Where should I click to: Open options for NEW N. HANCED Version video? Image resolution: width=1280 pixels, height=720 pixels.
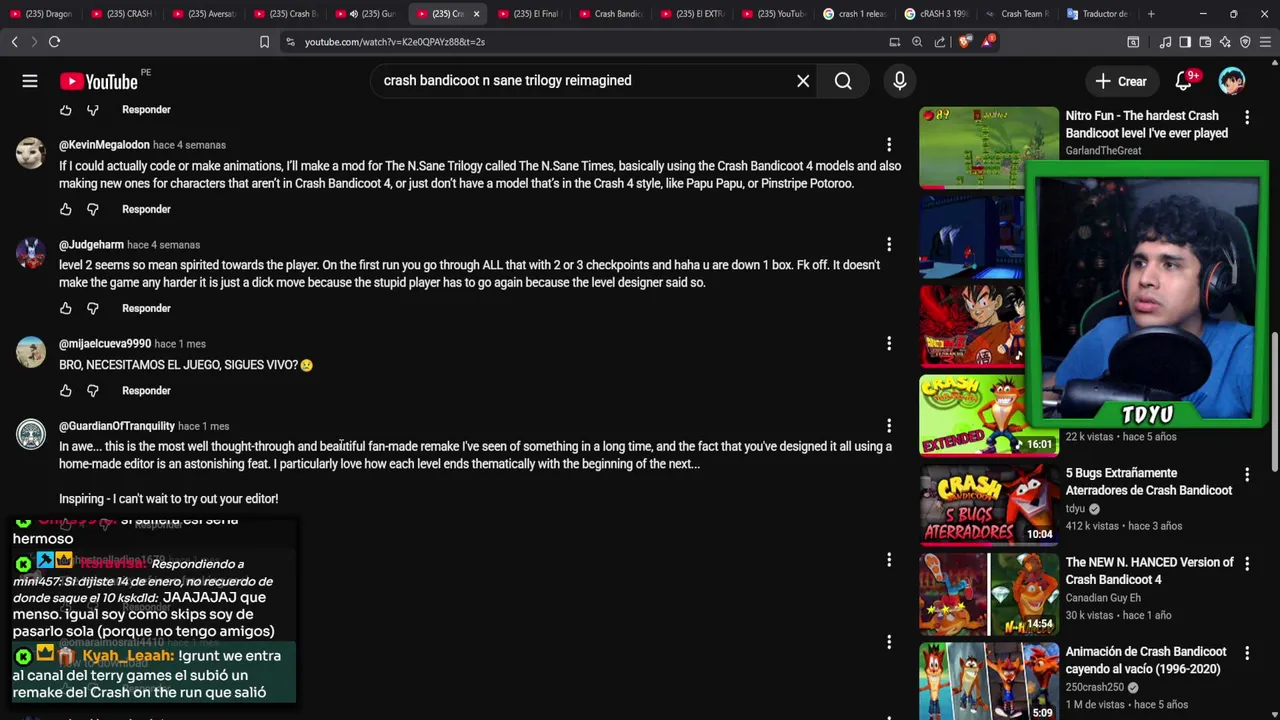pyautogui.click(x=1247, y=563)
